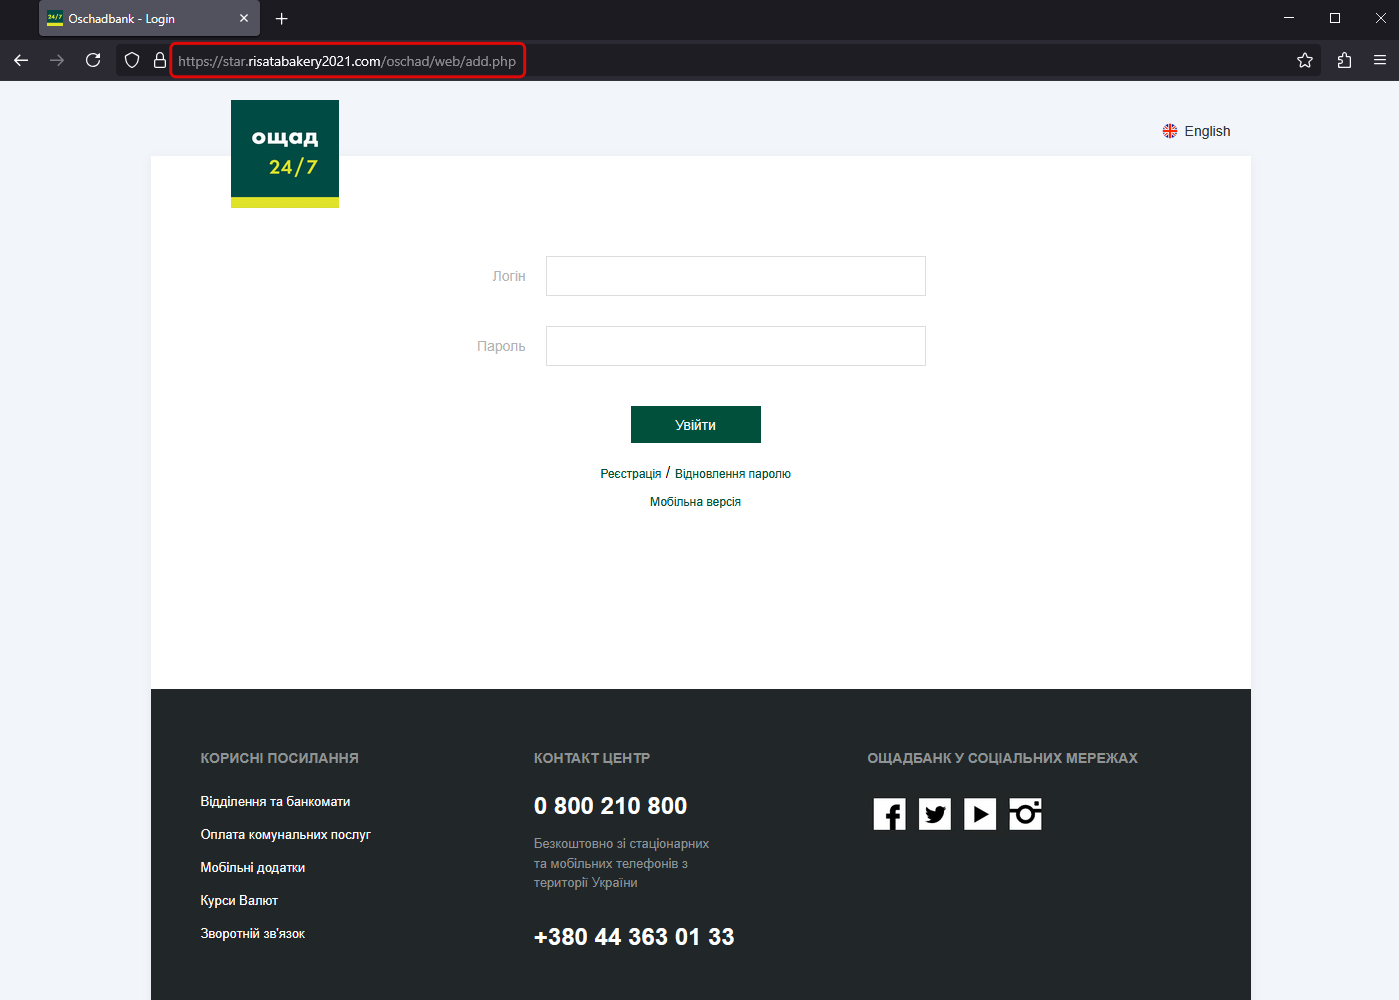This screenshot has width=1399, height=1000.
Task: Click phone number +380 44 363 01 33
Action: coord(634,937)
